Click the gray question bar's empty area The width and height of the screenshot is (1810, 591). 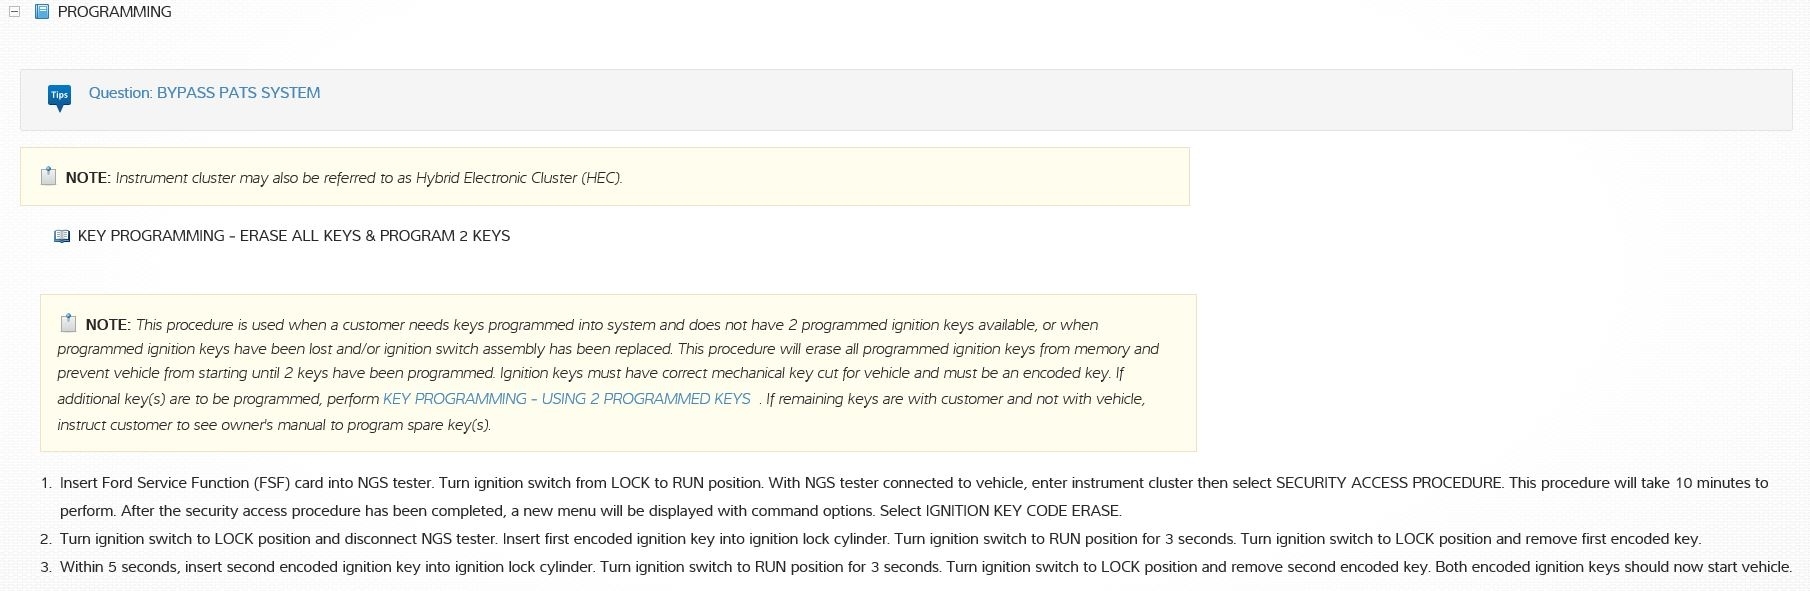[x=1000, y=100]
